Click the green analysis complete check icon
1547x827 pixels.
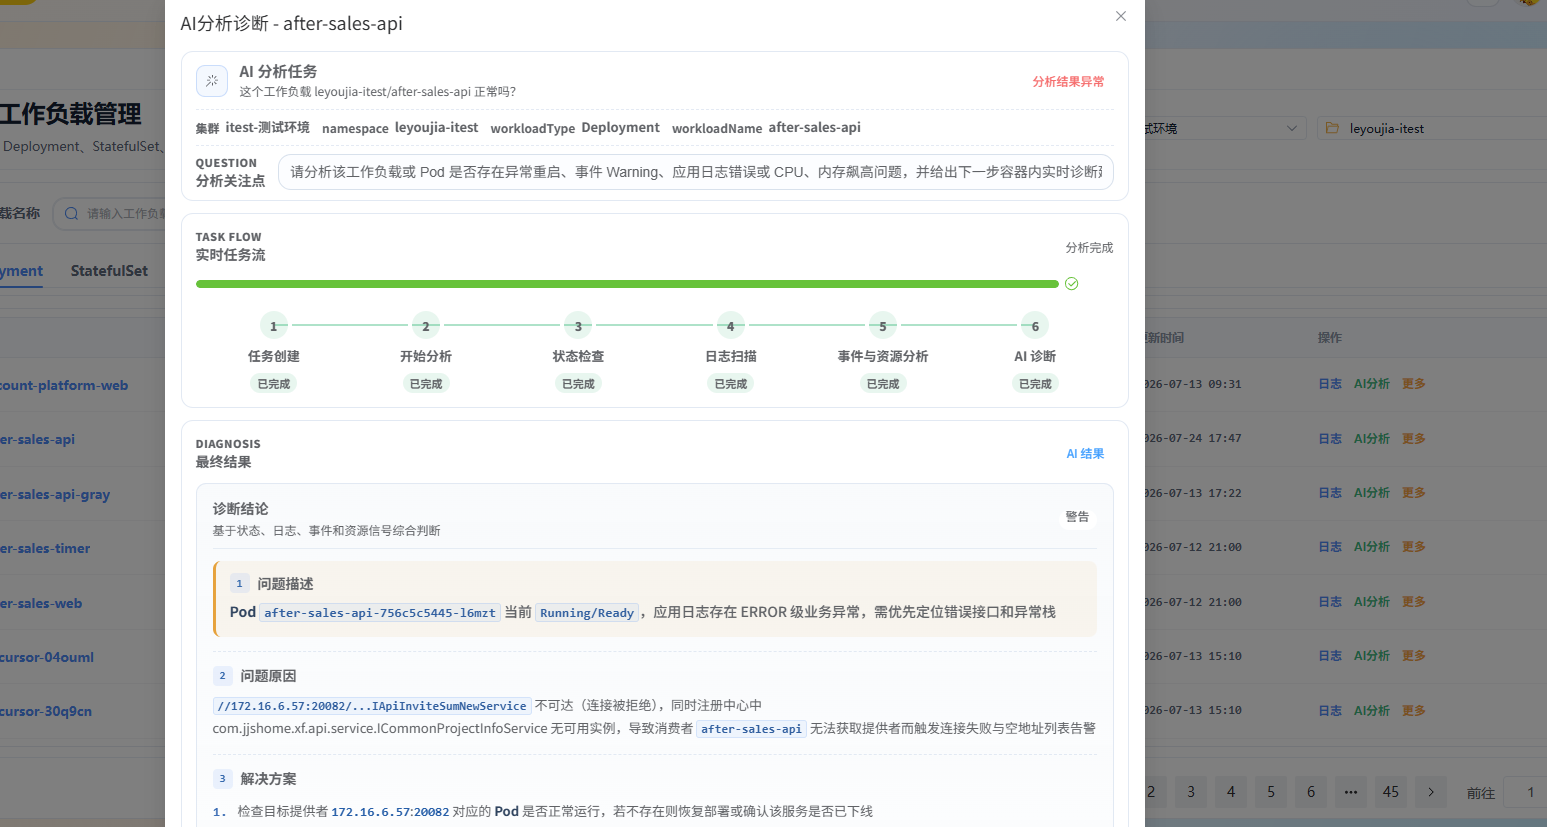1072,284
